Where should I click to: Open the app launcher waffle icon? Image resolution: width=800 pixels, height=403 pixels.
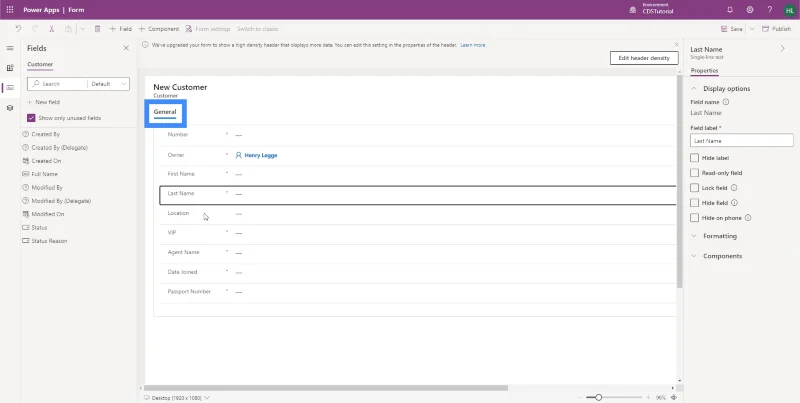tap(10, 10)
